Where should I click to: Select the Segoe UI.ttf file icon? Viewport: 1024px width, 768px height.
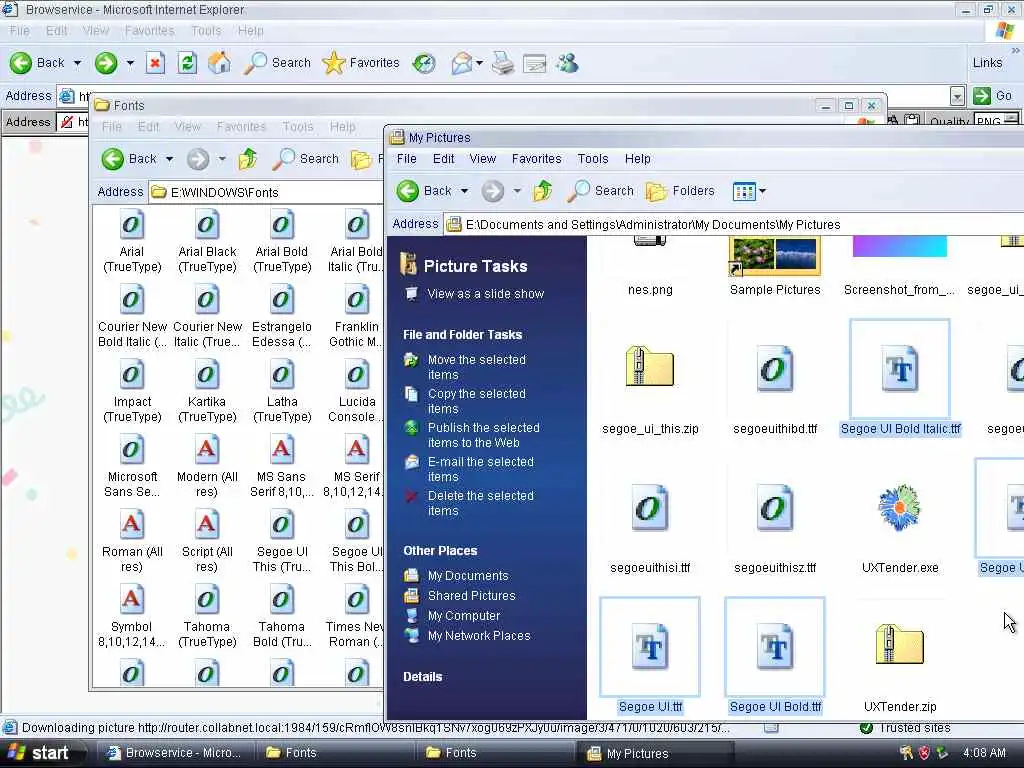point(650,647)
